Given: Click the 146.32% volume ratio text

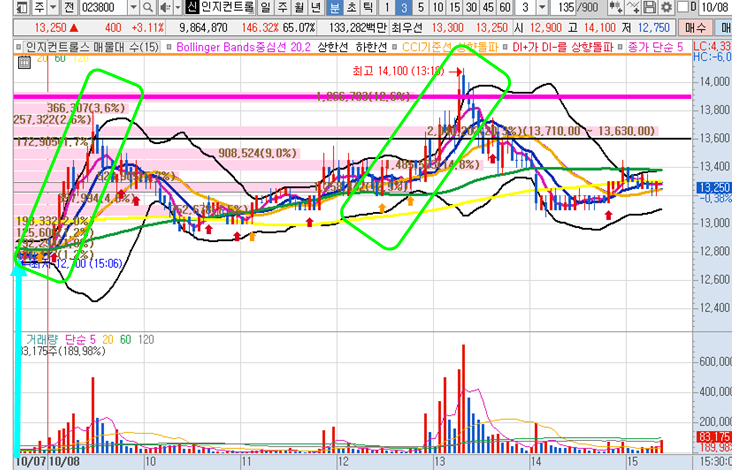Looking at the screenshot, I should point(260,28).
